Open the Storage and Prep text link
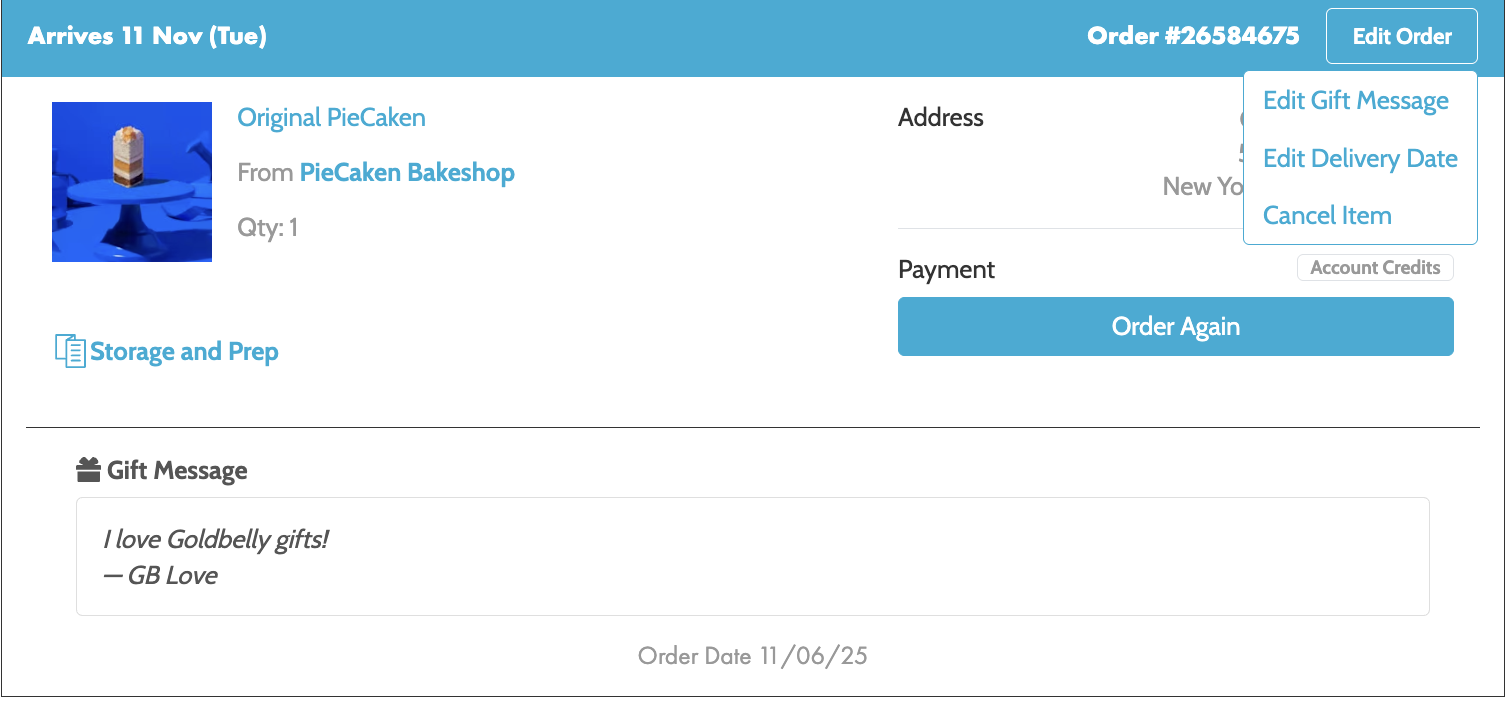The height and width of the screenshot is (702, 1506). tap(184, 352)
